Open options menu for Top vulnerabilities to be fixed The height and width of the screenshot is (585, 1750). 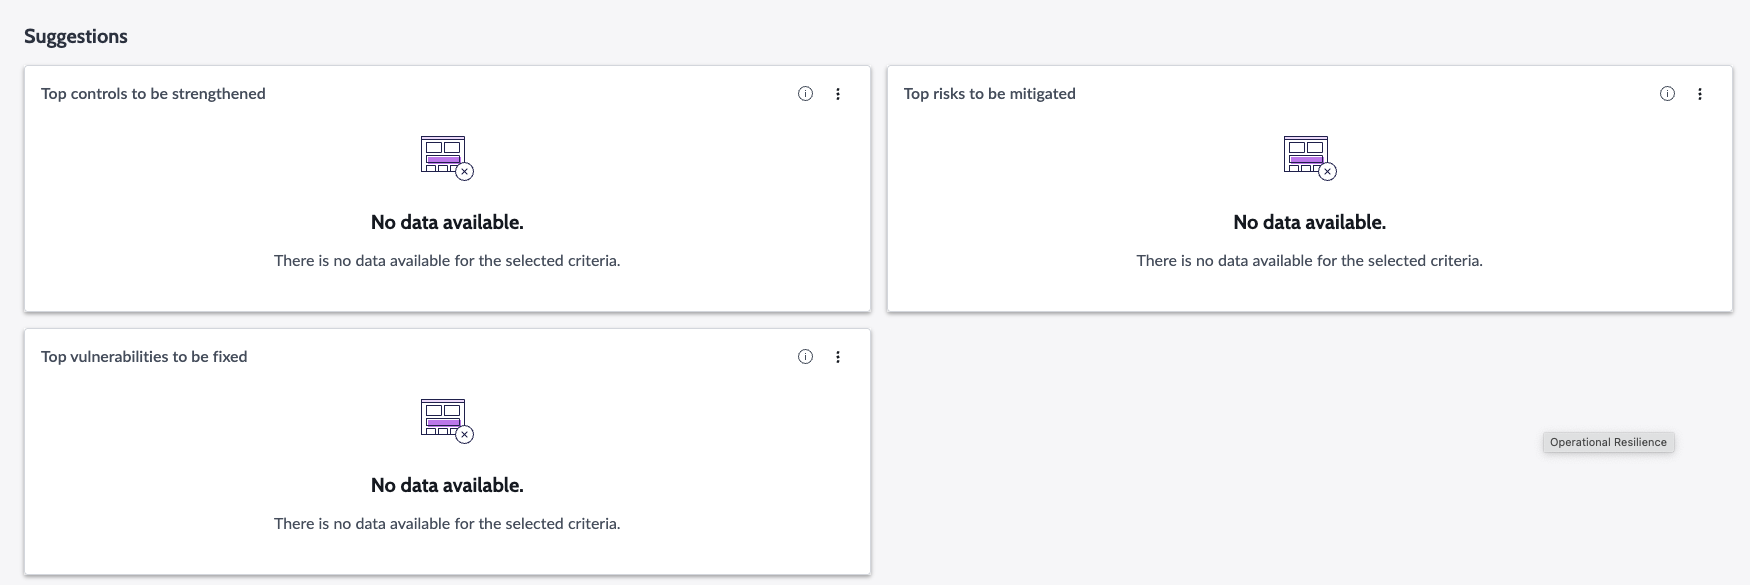838,357
